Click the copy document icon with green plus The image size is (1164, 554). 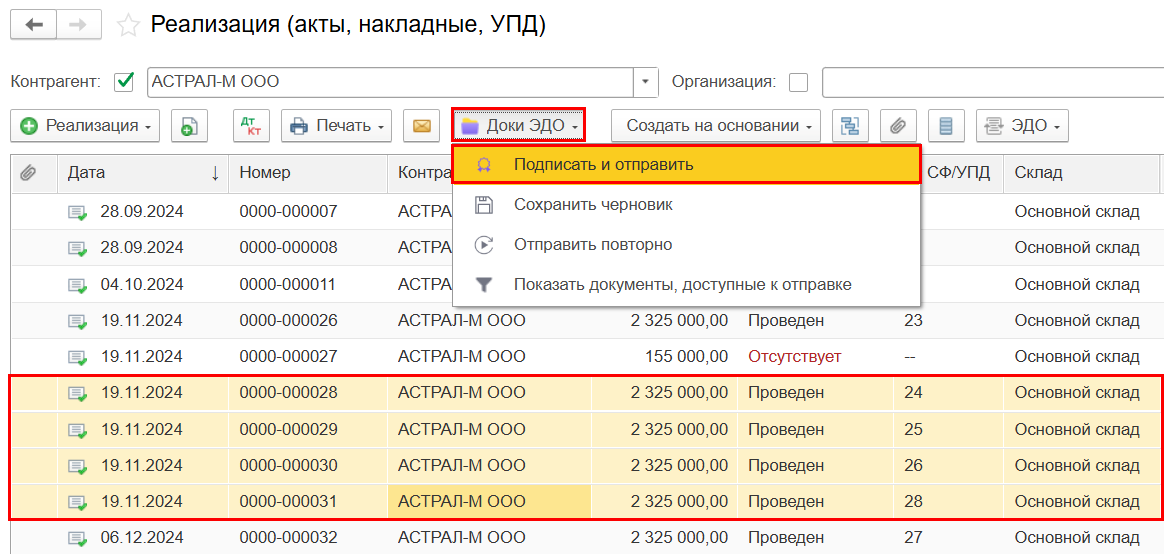(189, 126)
